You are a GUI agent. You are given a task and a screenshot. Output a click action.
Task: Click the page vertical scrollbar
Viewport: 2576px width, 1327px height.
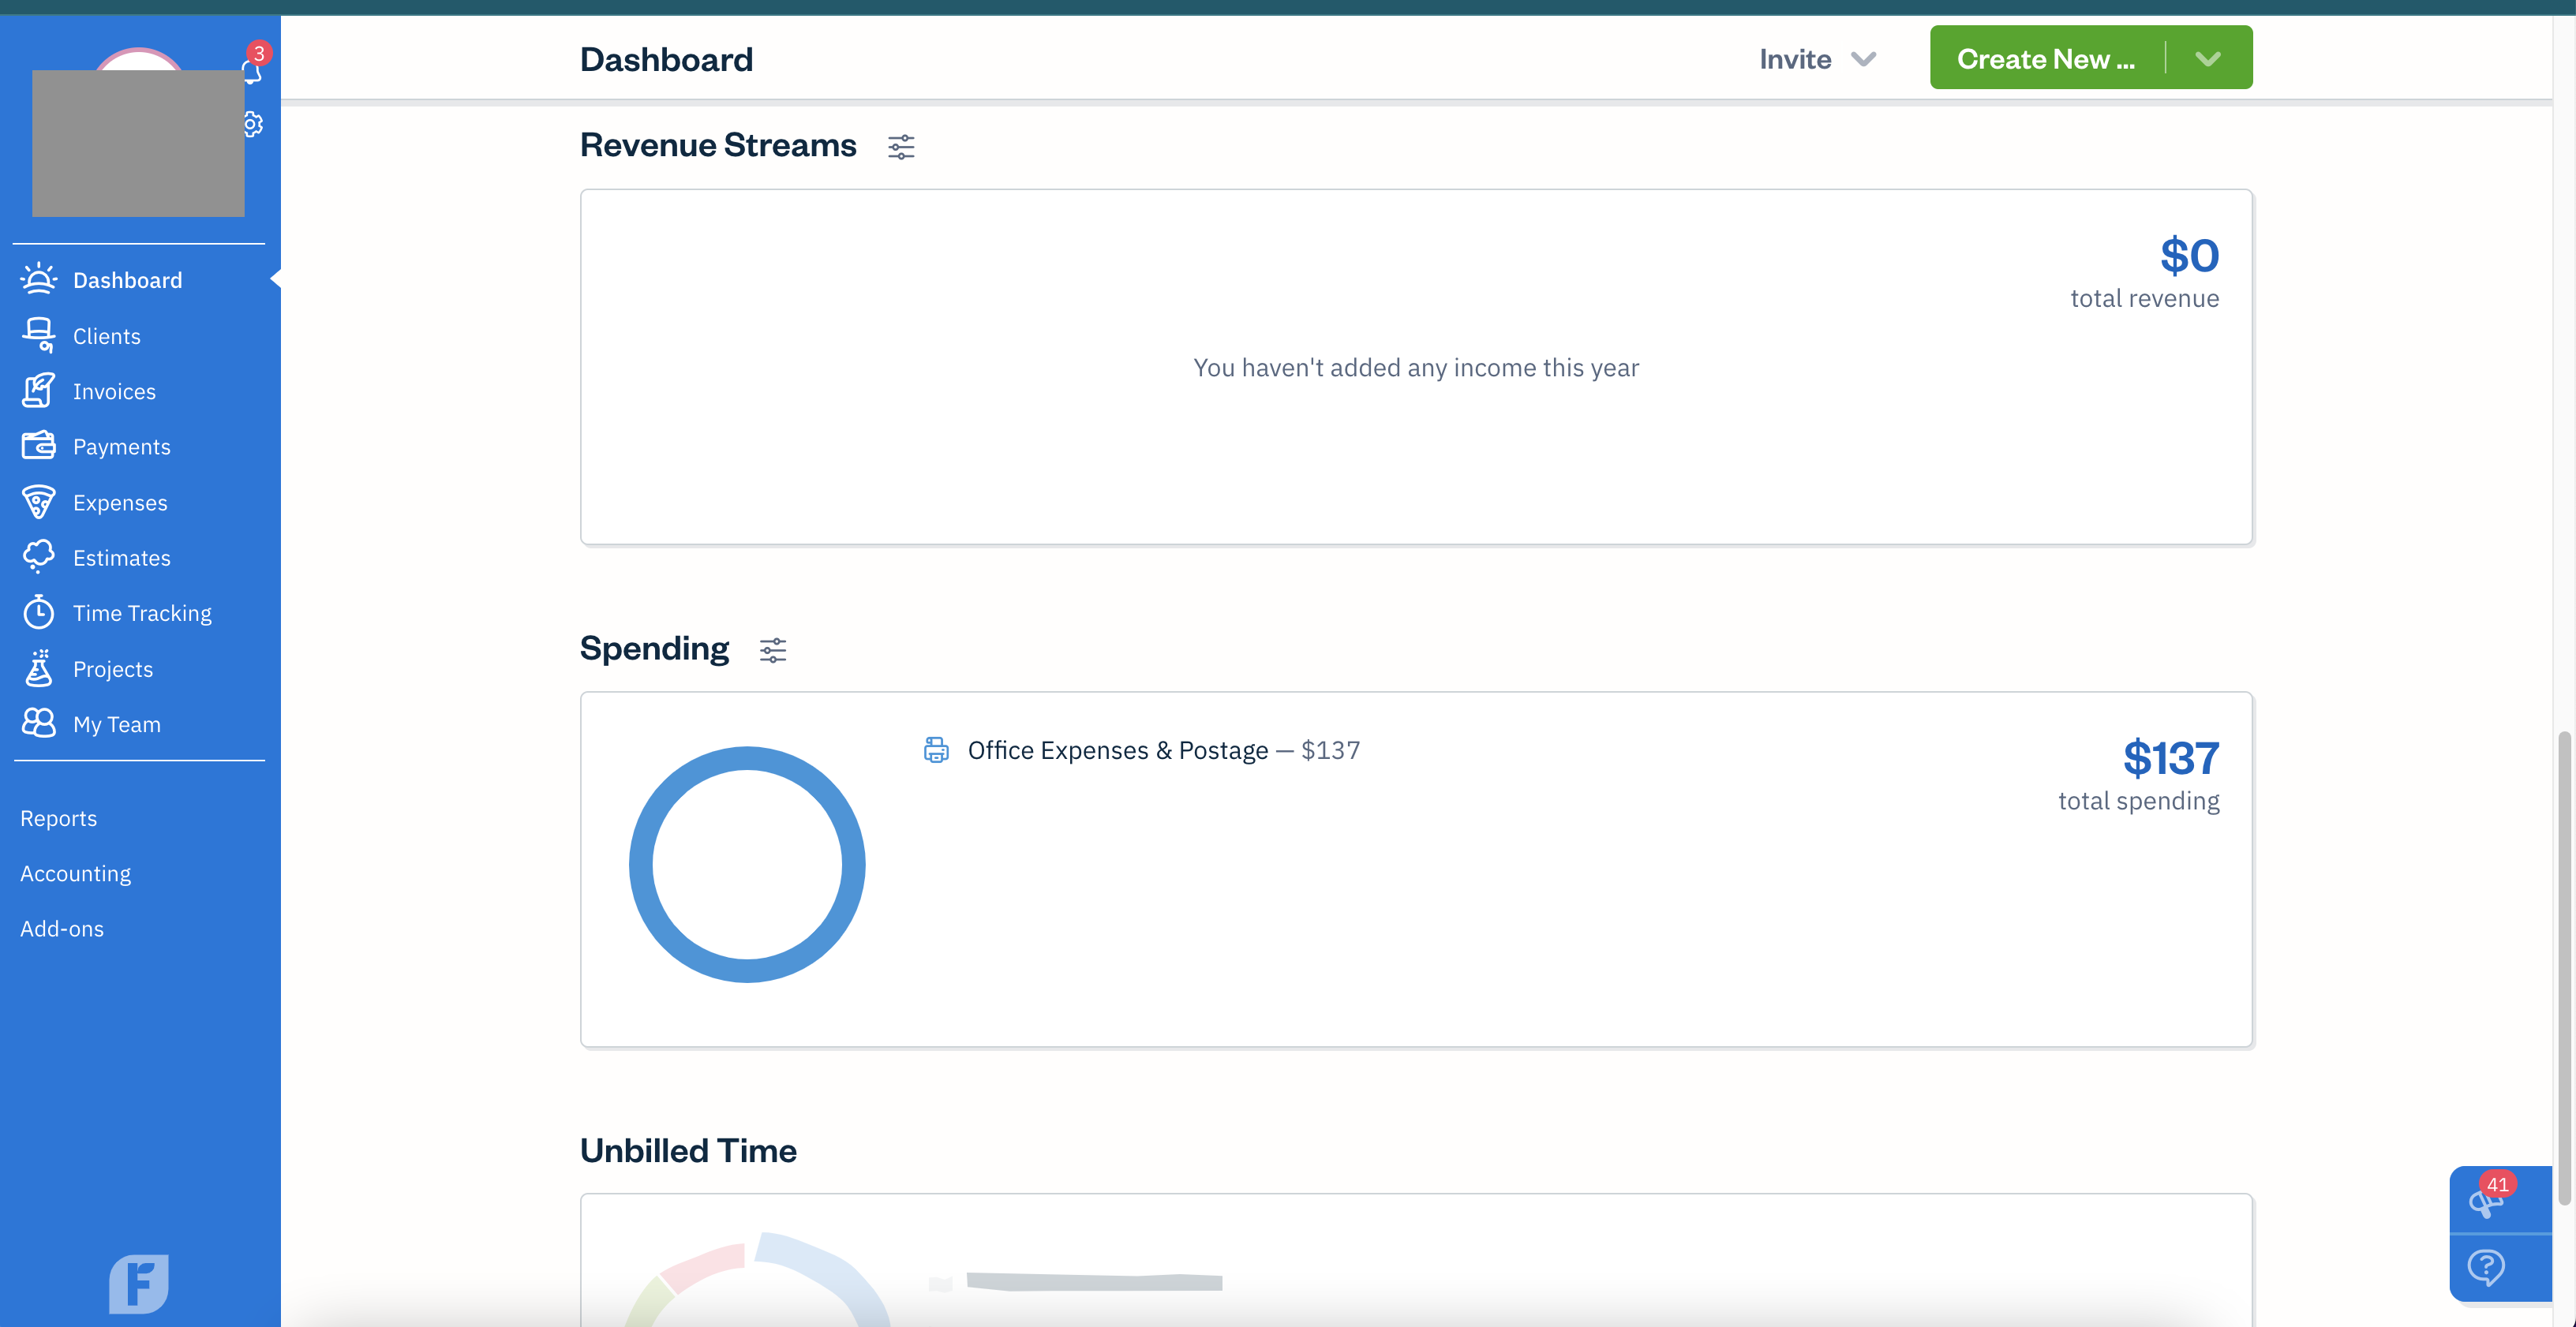click(2563, 967)
